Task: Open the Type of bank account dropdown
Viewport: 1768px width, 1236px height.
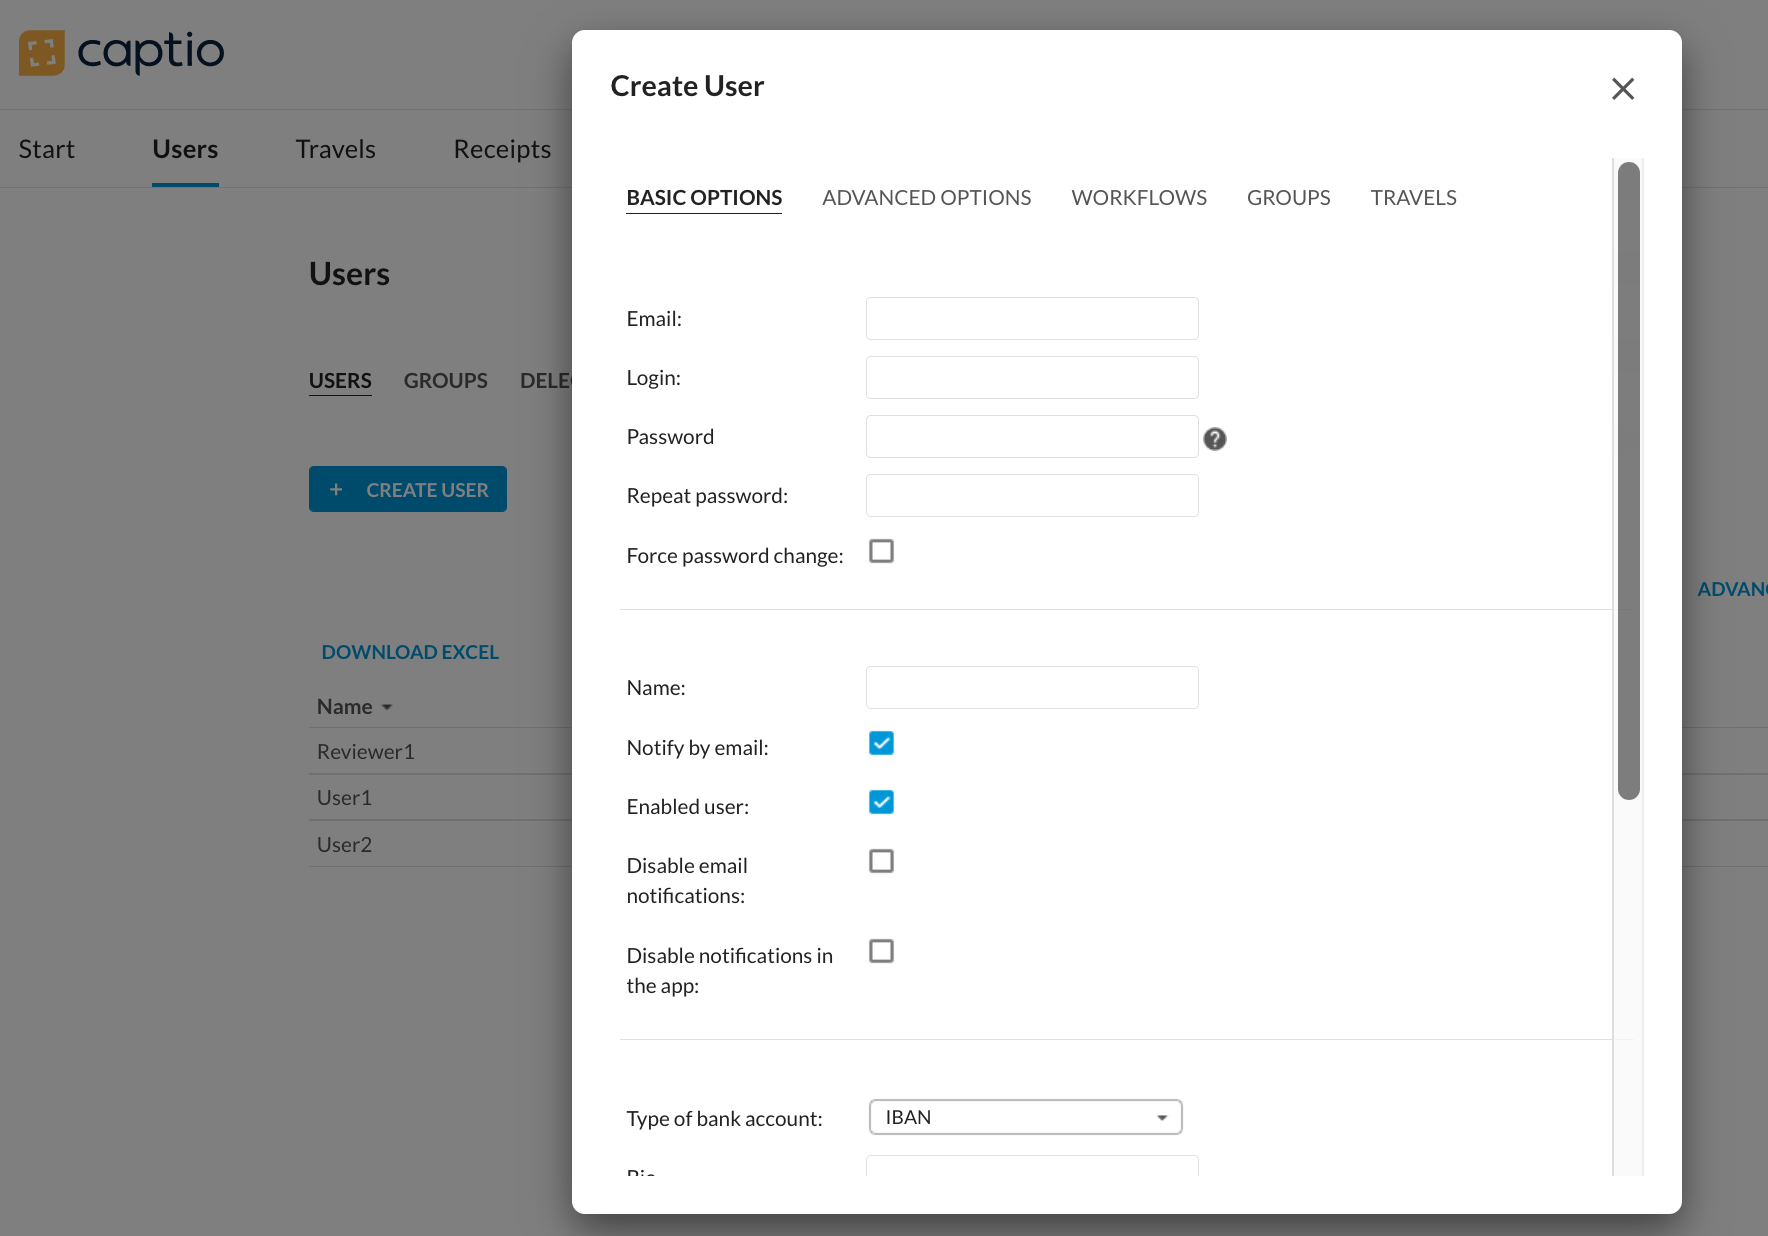Action: [1025, 1117]
